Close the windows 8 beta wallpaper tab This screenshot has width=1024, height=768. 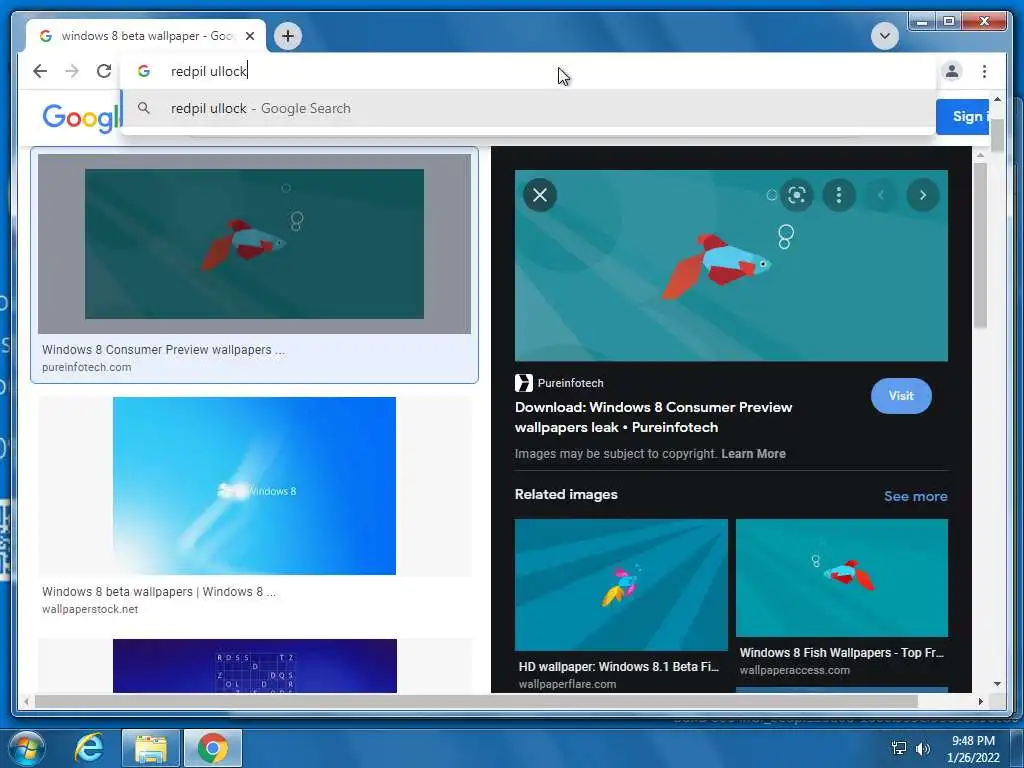(x=249, y=36)
